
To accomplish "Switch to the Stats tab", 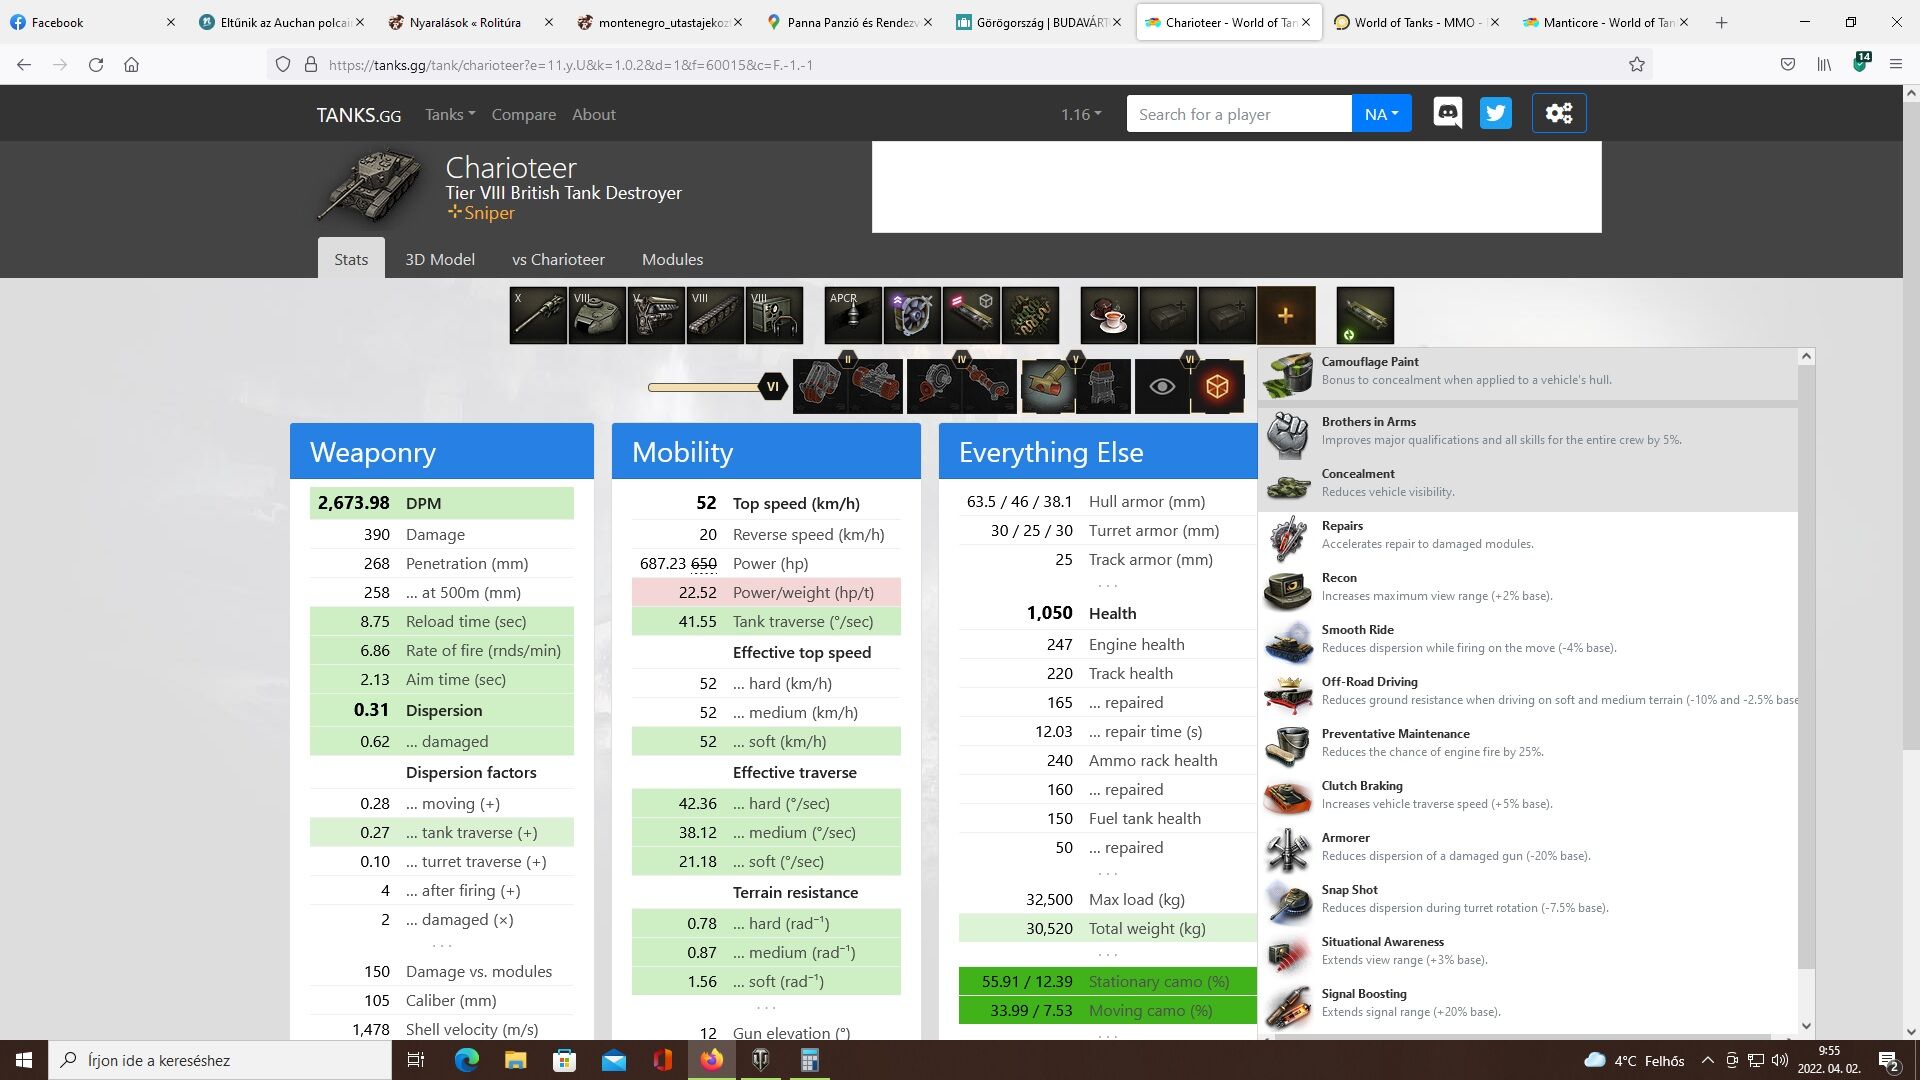I will pyautogui.click(x=351, y=259).
